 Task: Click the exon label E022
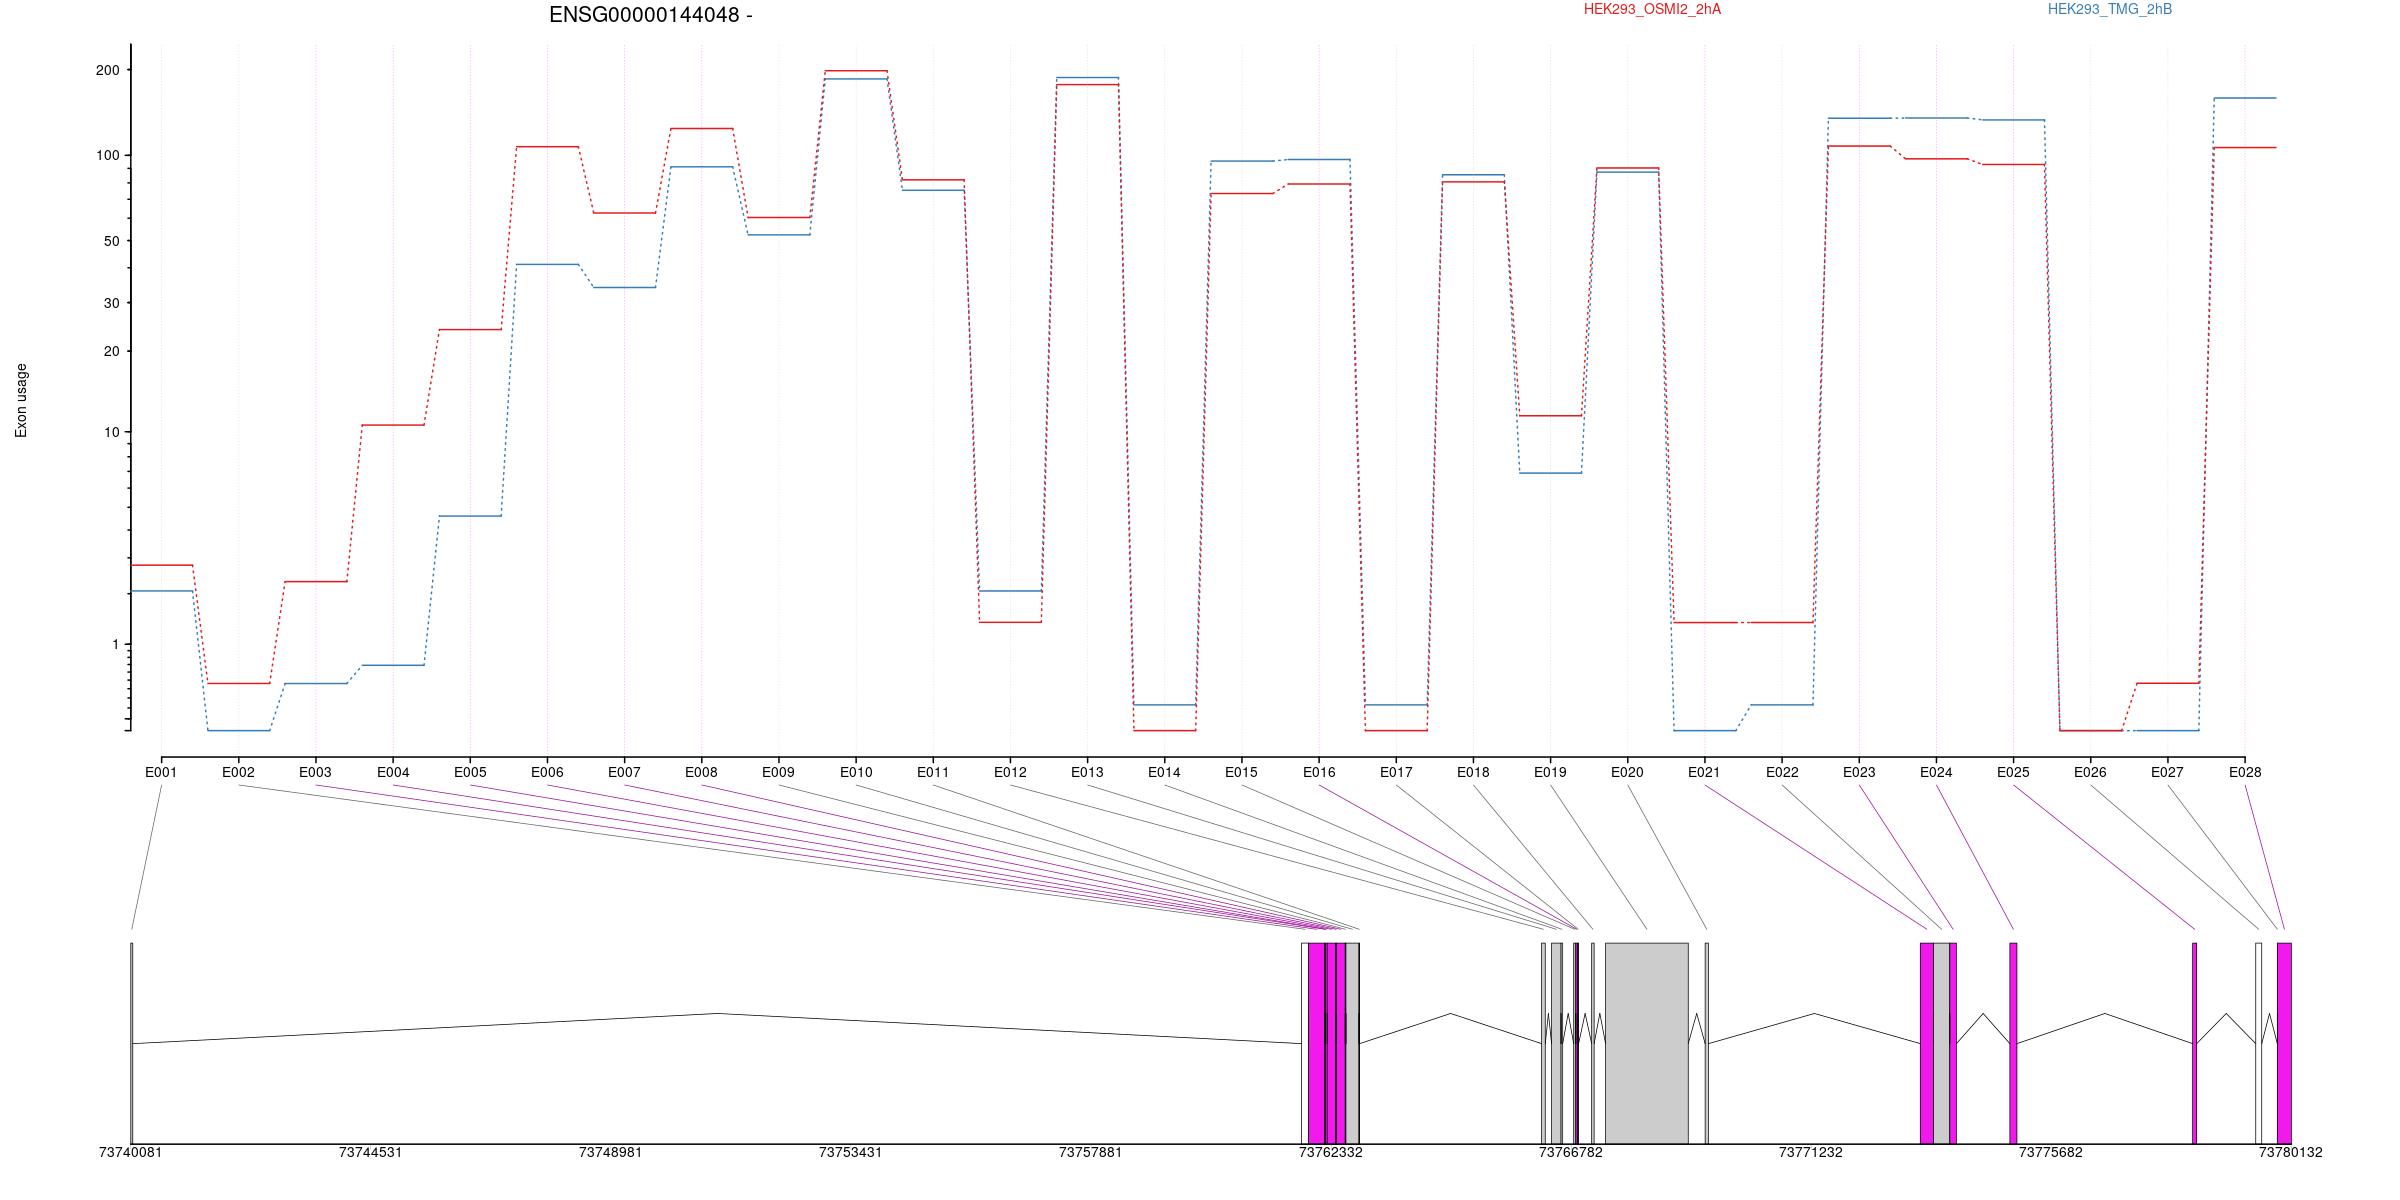1782,772
